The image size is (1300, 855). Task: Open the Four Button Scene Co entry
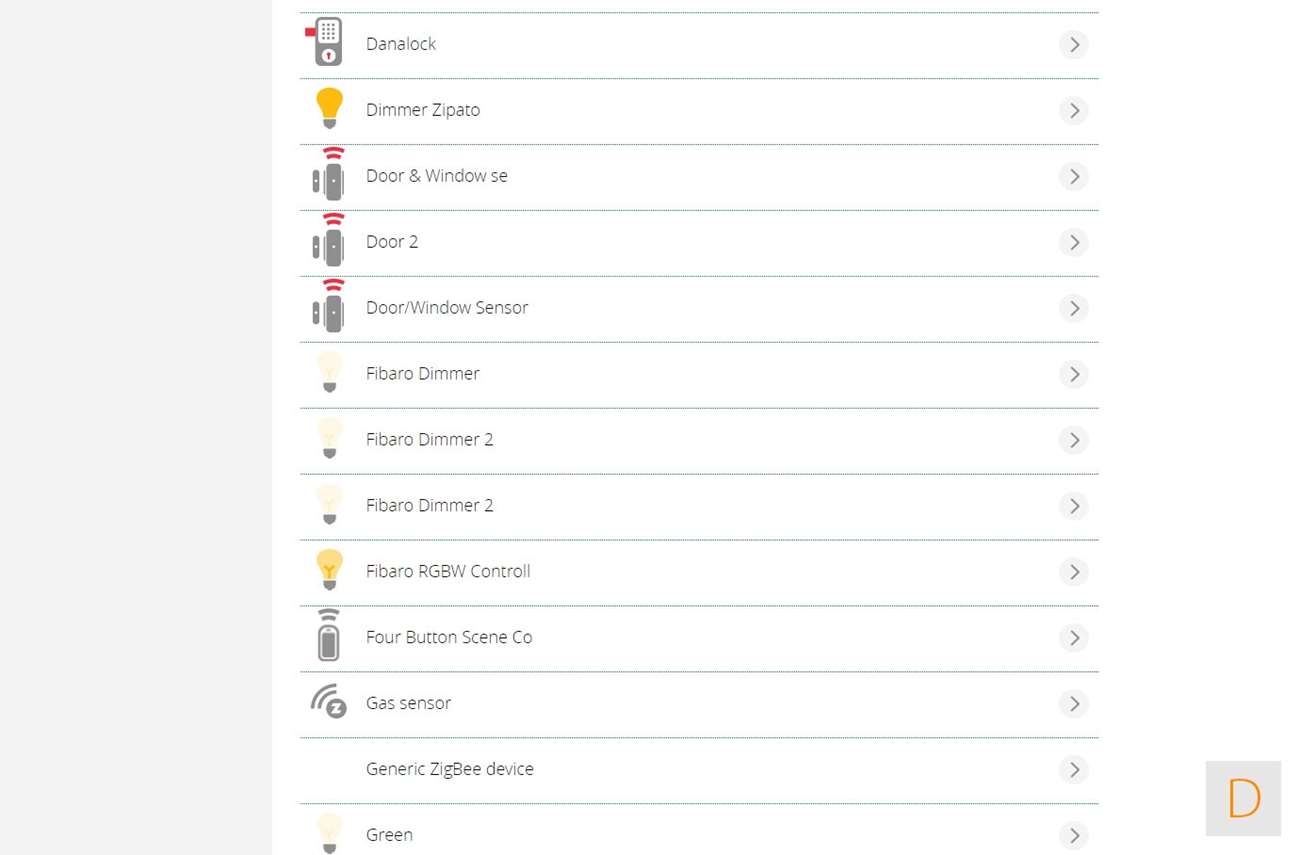click(449, 637)
